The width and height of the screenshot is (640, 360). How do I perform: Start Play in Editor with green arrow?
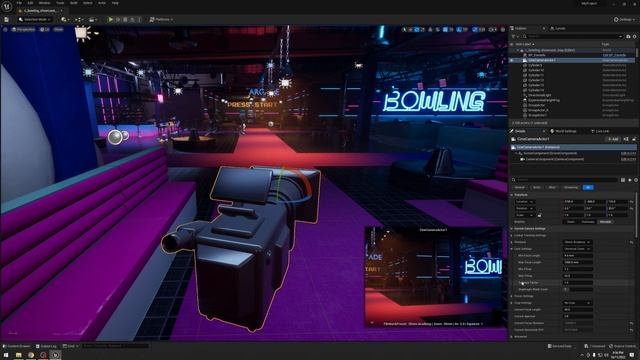[x=110, y=20]
